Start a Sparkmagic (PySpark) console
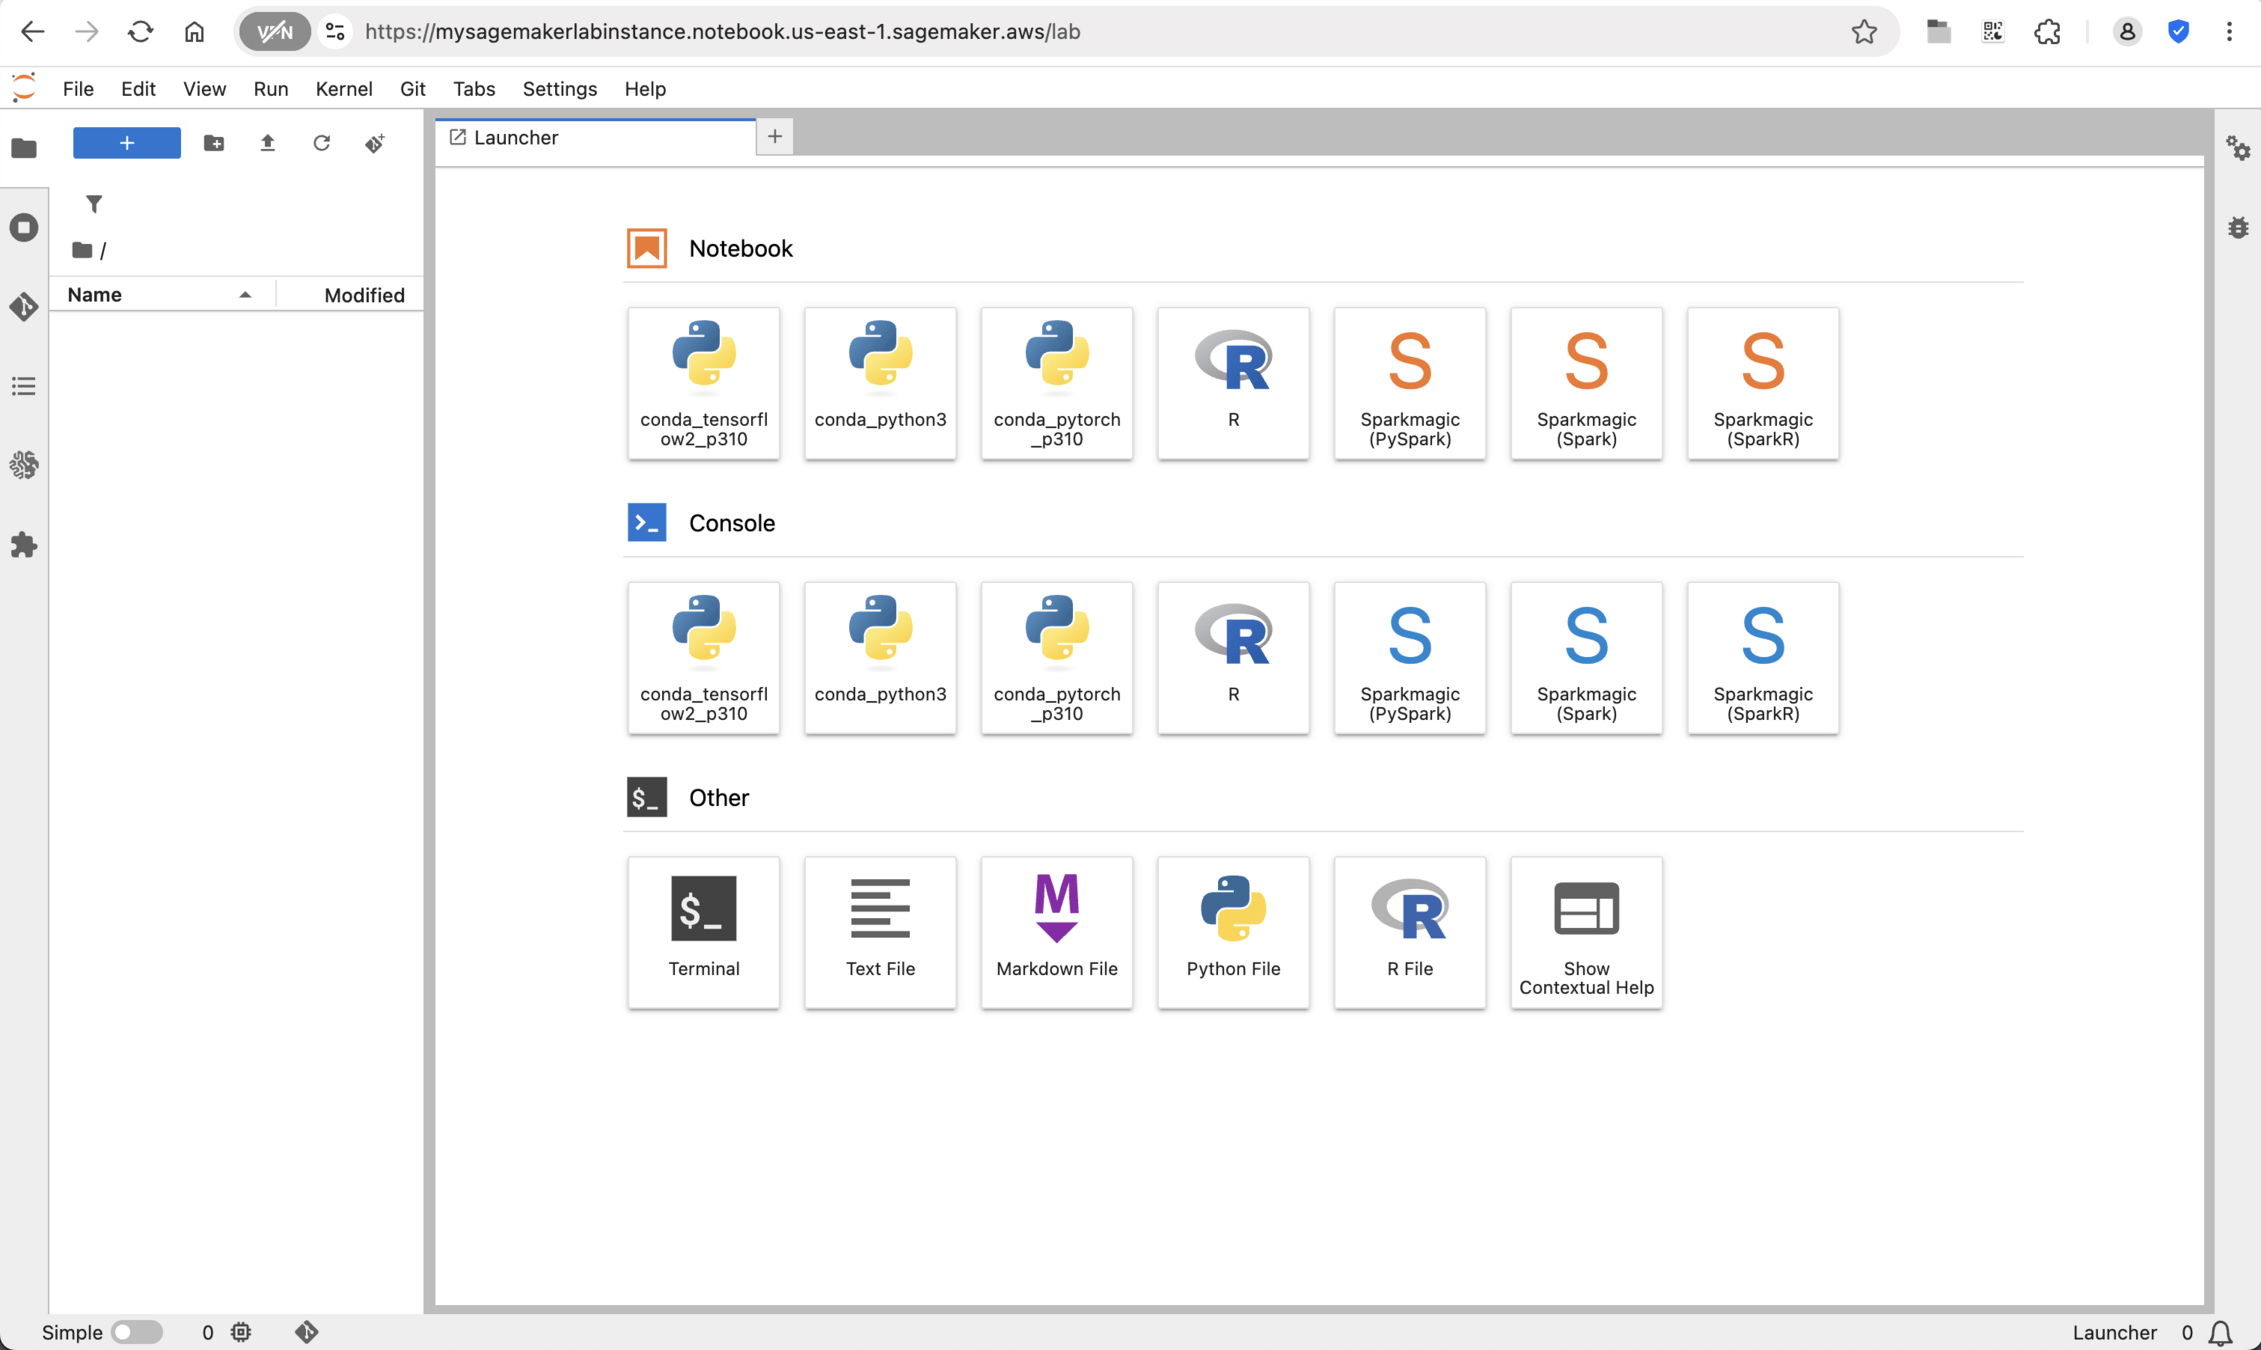The image size is (2261, 1350). [x=1409, y=658]
